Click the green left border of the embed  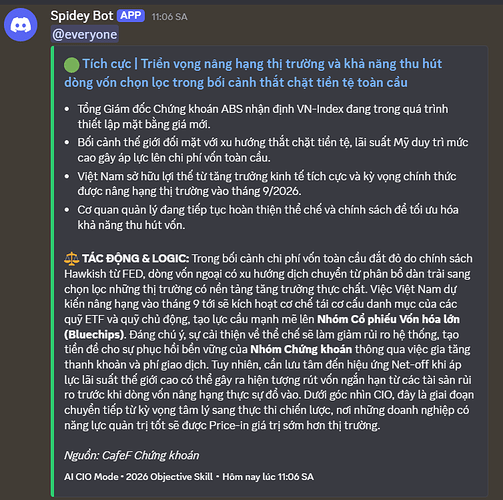pyautogui.click(x=52, y=271)
